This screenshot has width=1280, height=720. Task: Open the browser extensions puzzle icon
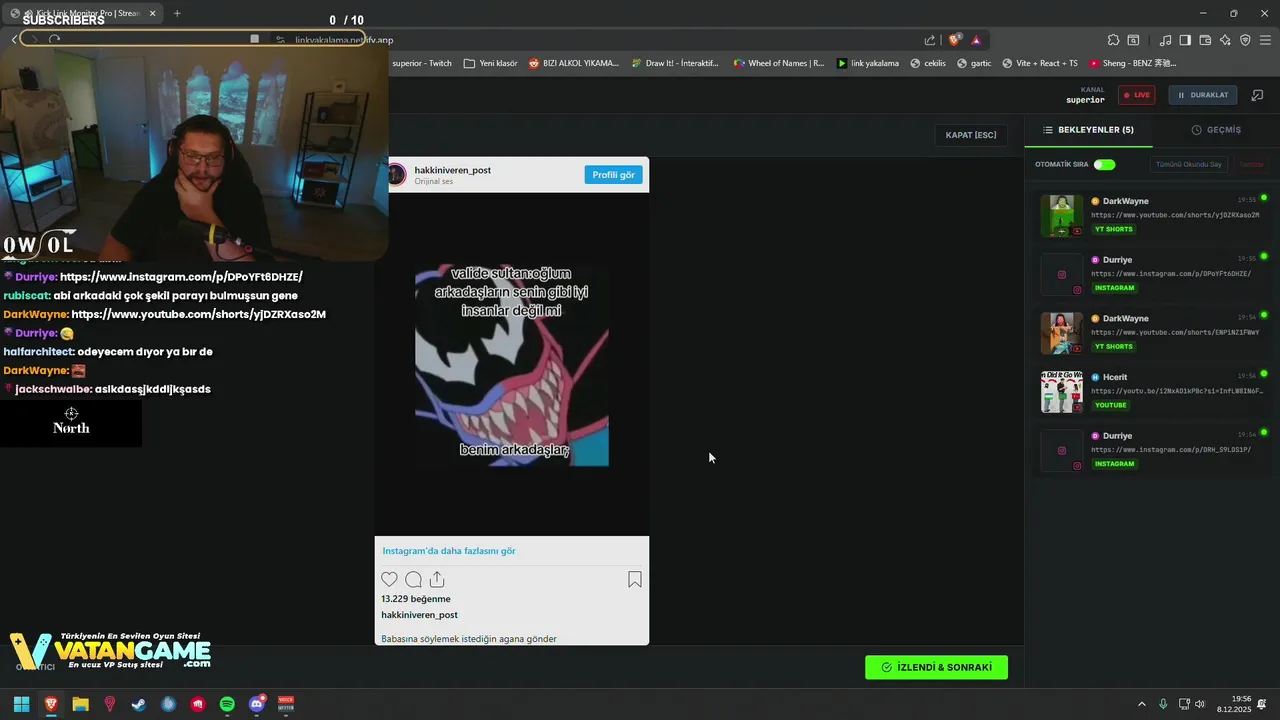click(1113, 40)
